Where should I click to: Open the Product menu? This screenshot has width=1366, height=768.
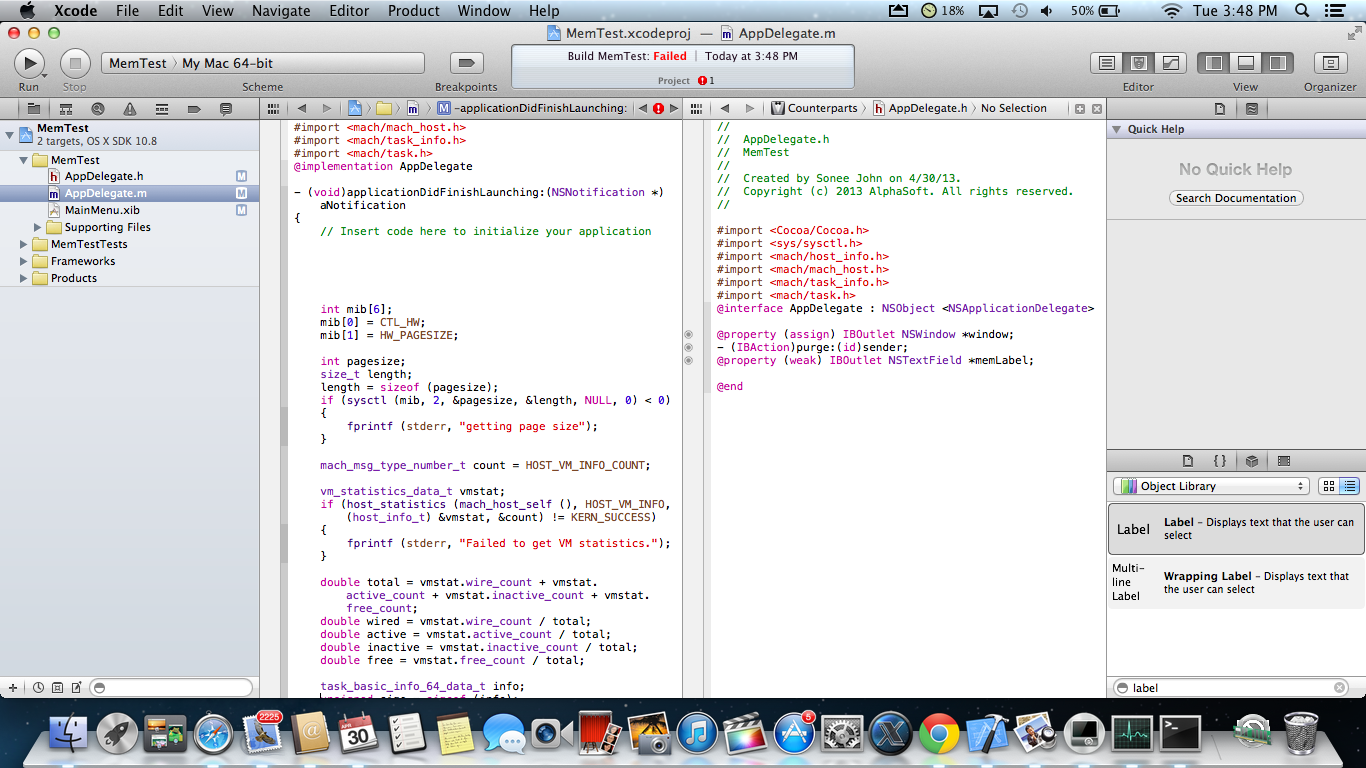click(413, 11)
